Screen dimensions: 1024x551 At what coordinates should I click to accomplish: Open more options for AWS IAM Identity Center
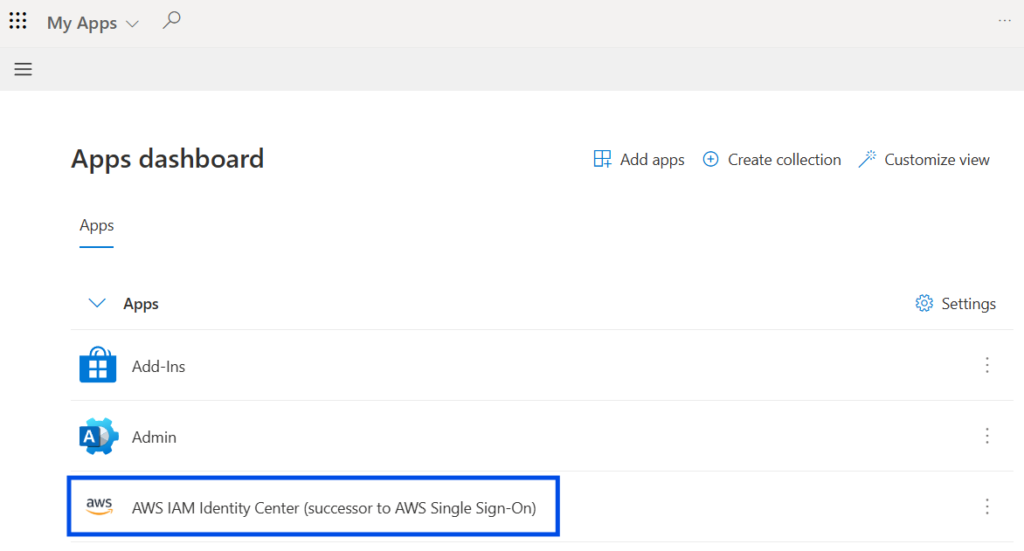click(987, 507)
